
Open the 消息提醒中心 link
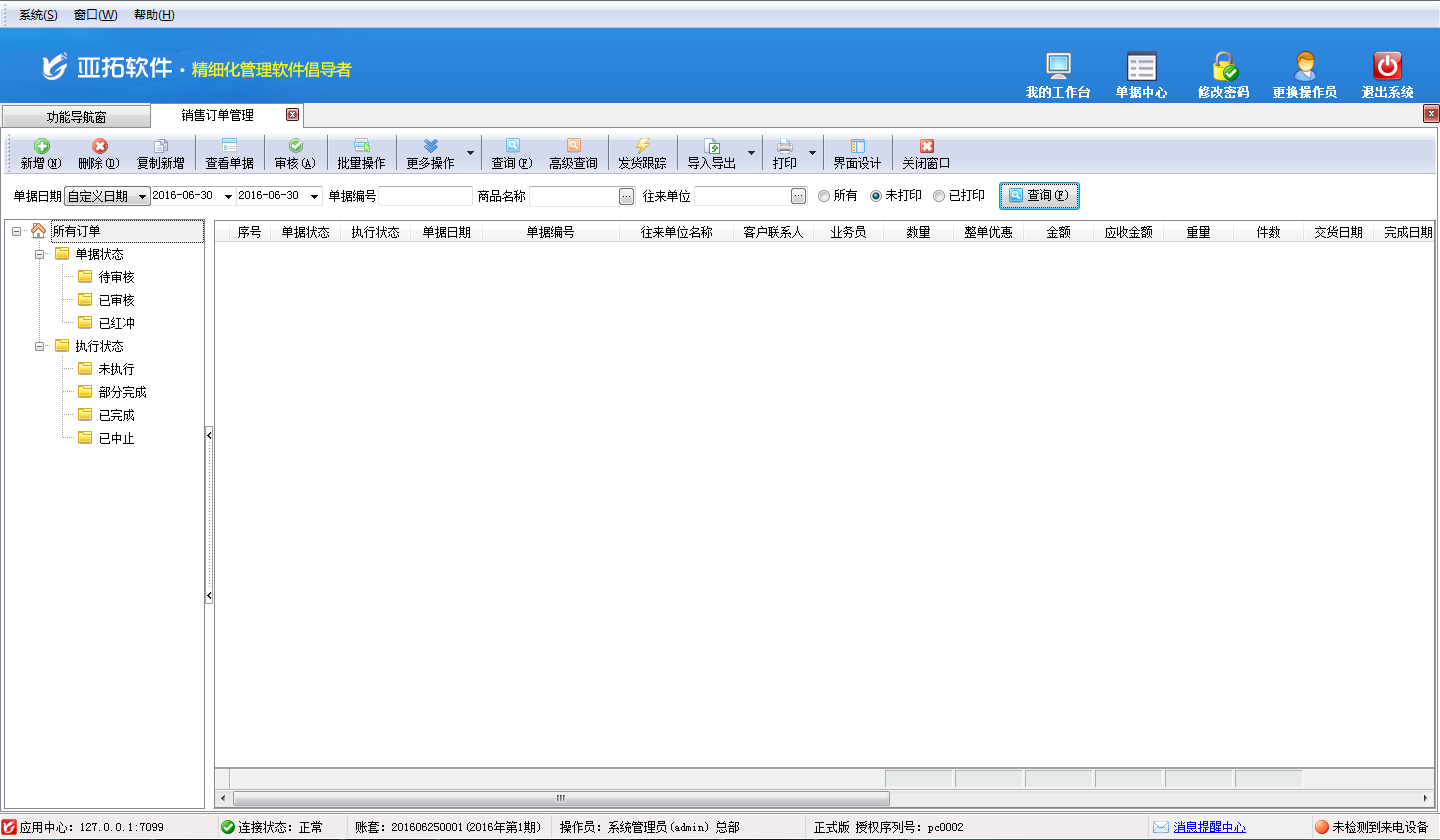(x=1209, y=827)
